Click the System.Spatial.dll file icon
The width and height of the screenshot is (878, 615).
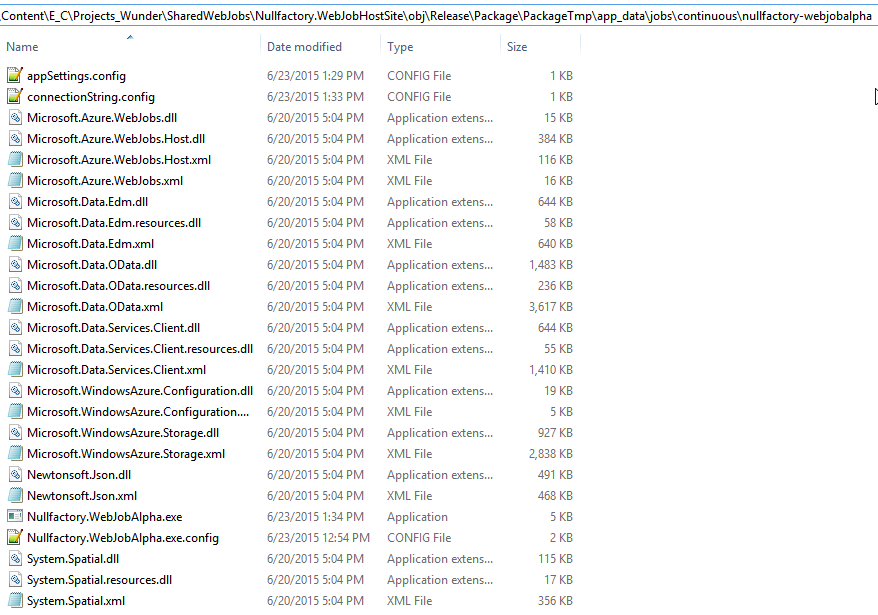point(15,558)
